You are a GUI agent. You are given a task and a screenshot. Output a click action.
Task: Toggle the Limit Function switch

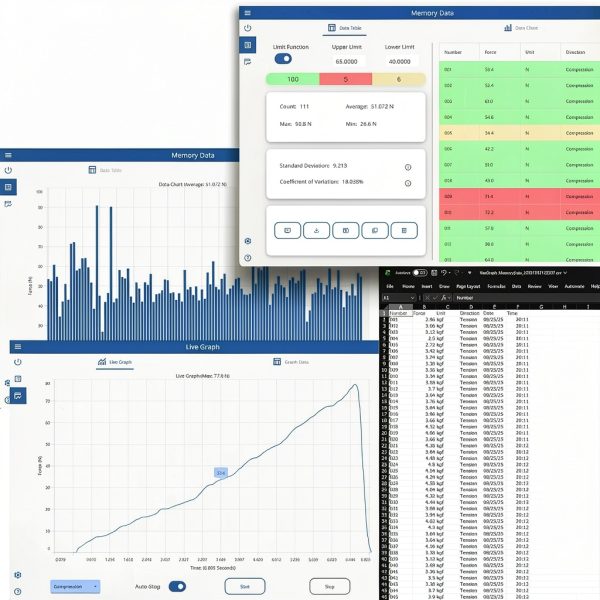[x=283, y=59]
